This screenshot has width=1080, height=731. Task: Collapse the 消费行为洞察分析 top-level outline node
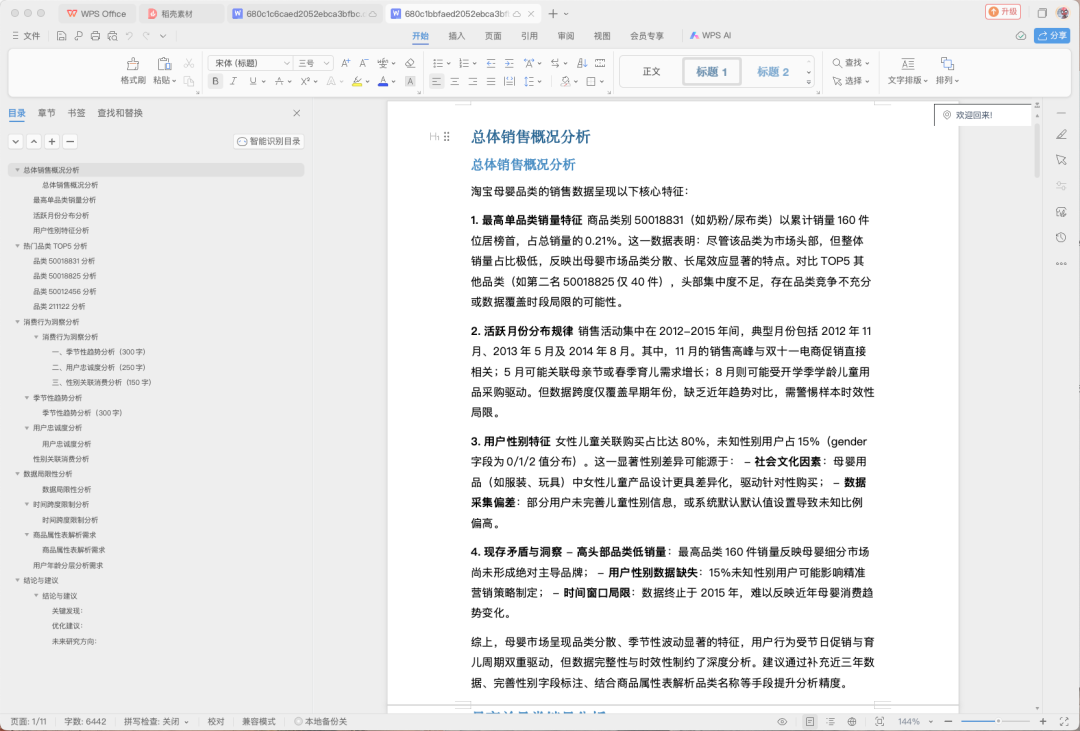(17, 322)
